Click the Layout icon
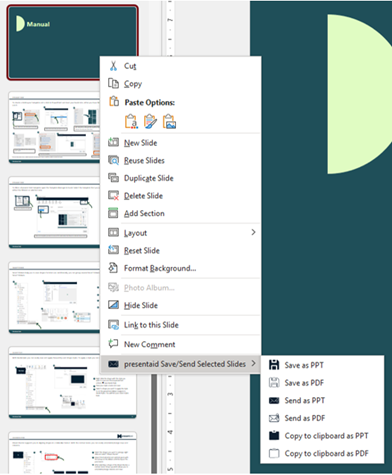Viewport: 392px width, 475px height. click(113, 232)
